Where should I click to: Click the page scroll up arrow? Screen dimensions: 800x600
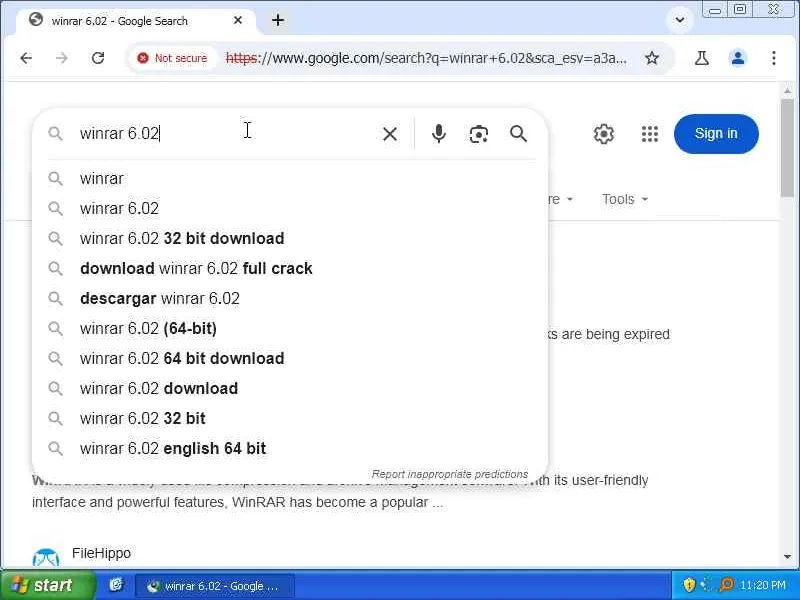click(788, 91)
